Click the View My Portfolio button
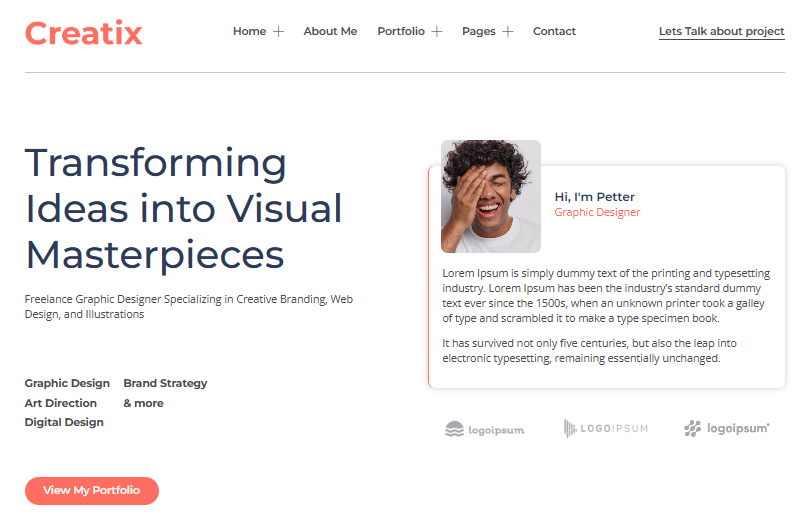Viewport: 808px width, 523px height. (92, 491)
